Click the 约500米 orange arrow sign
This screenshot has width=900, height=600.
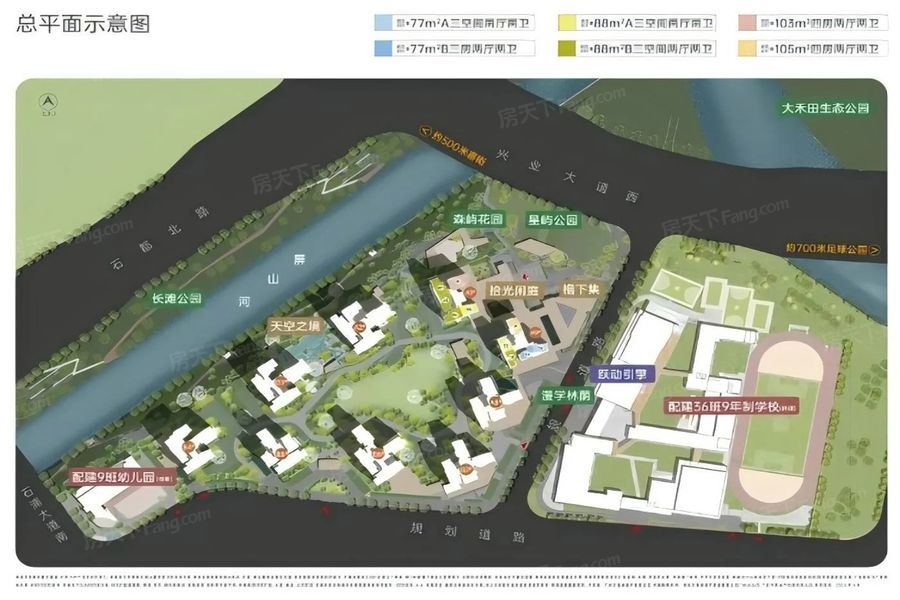[x=453, y=144]
